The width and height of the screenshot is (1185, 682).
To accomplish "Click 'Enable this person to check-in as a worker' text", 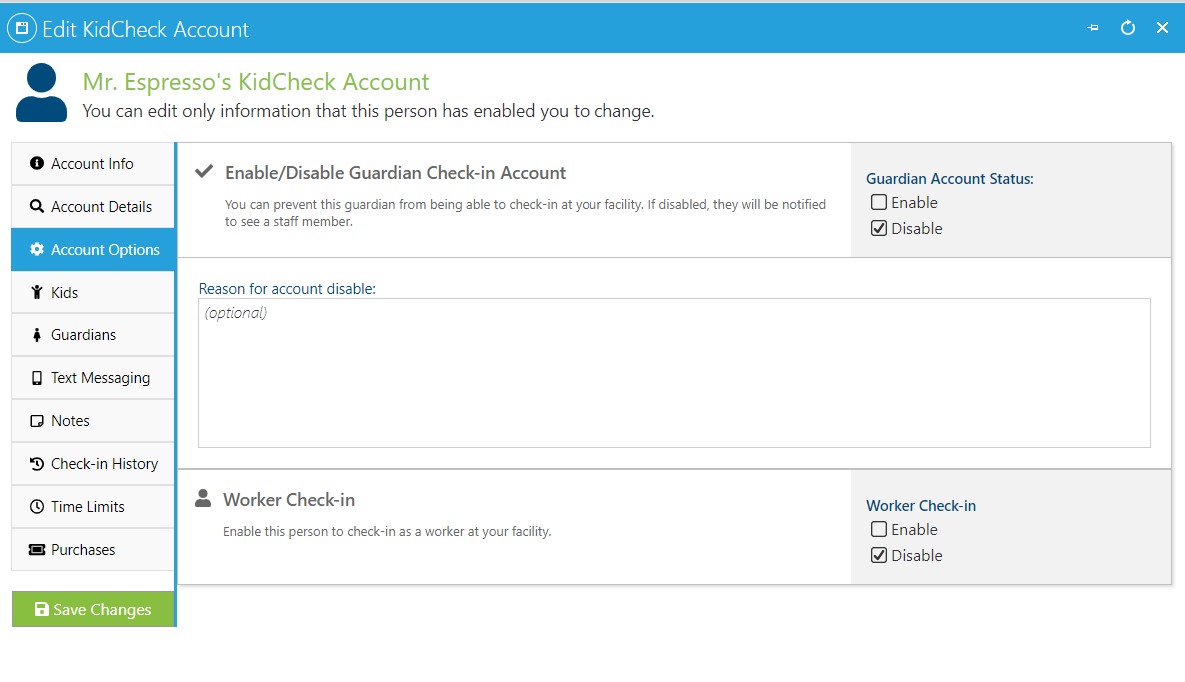I will point(387,532).
